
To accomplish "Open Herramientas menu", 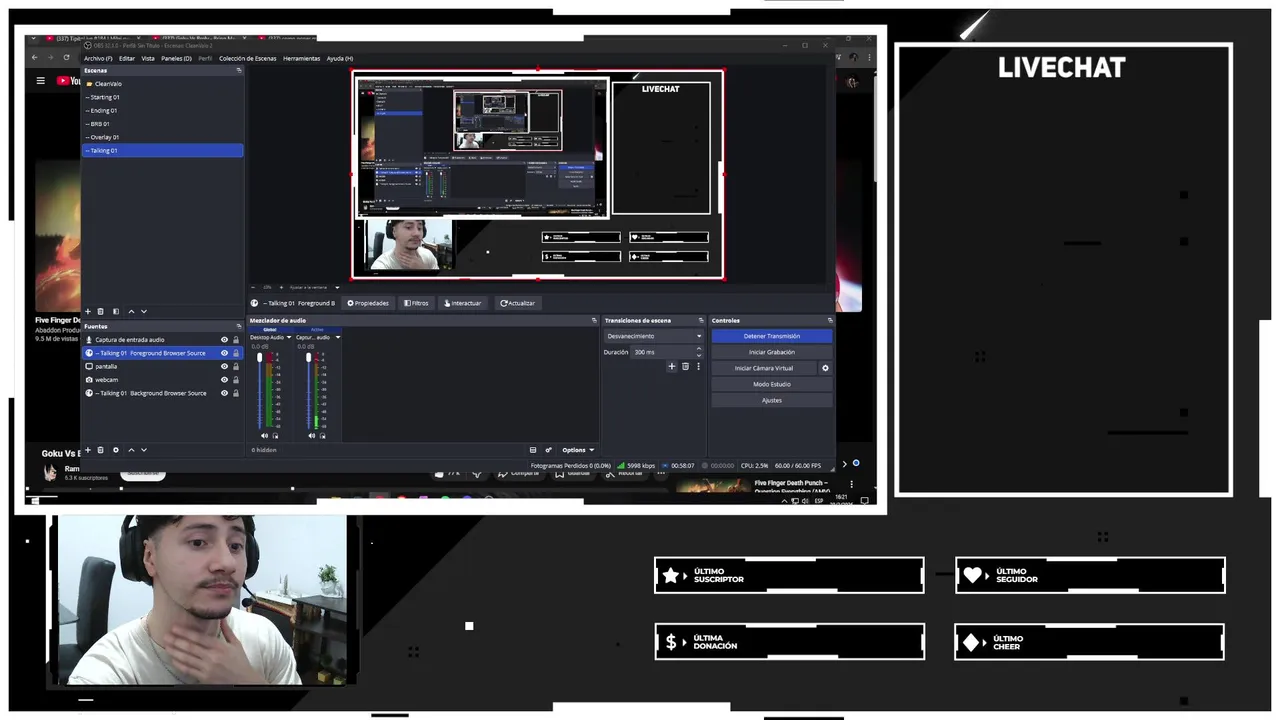I will tap(301, 58).
